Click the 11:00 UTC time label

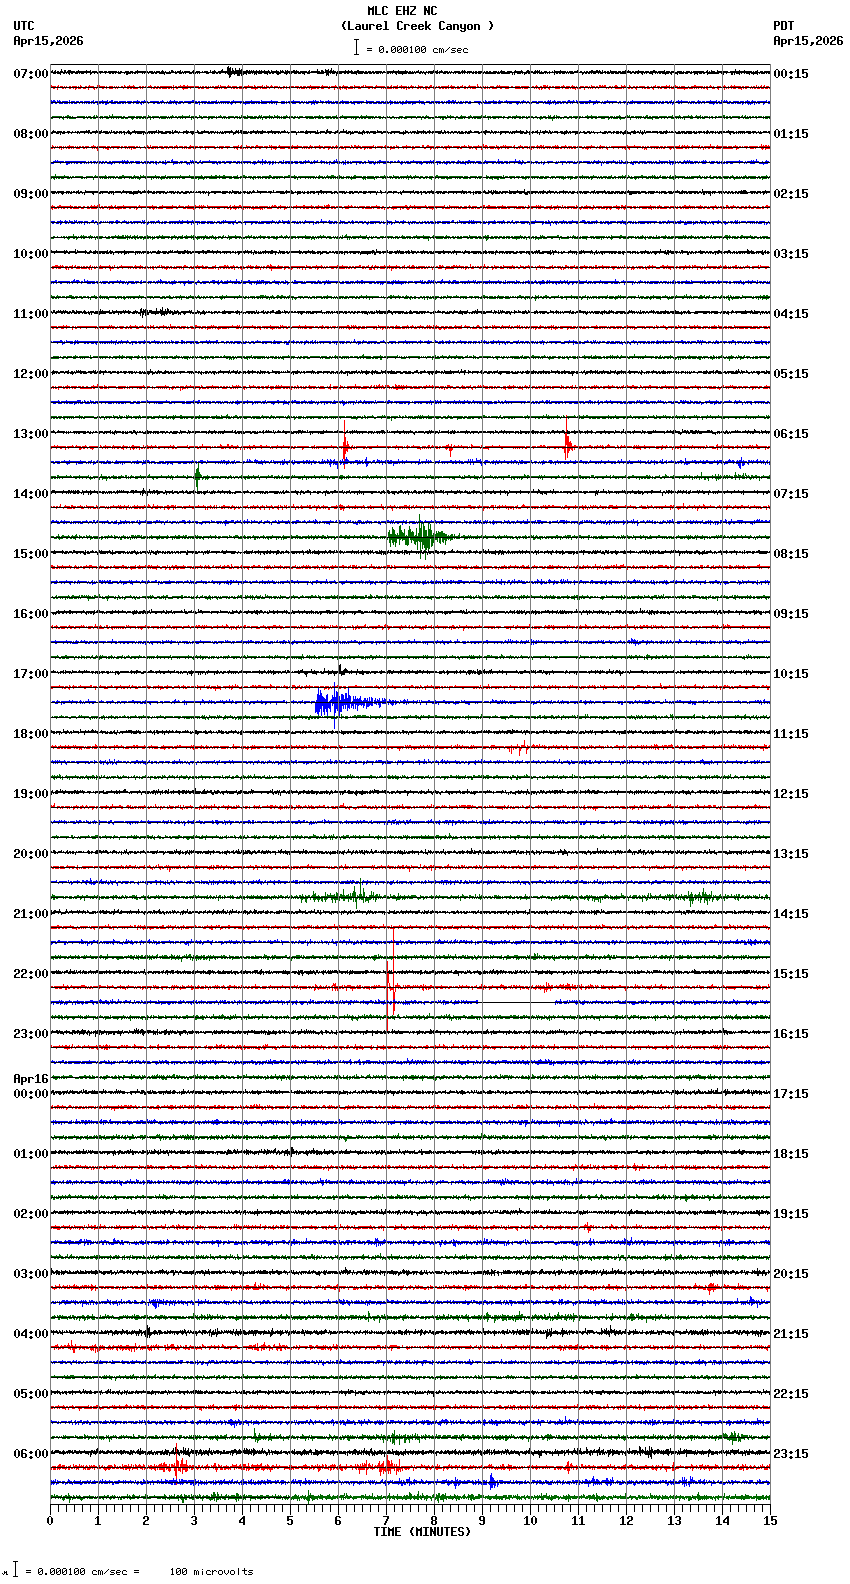tap(31, 314)
